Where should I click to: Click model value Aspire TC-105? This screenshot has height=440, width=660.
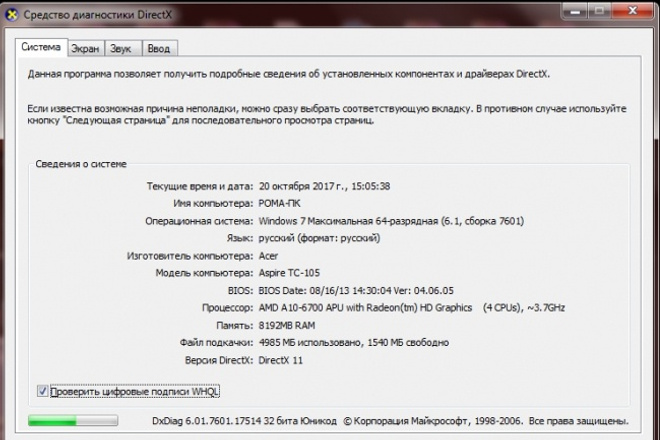pos(289,273)
